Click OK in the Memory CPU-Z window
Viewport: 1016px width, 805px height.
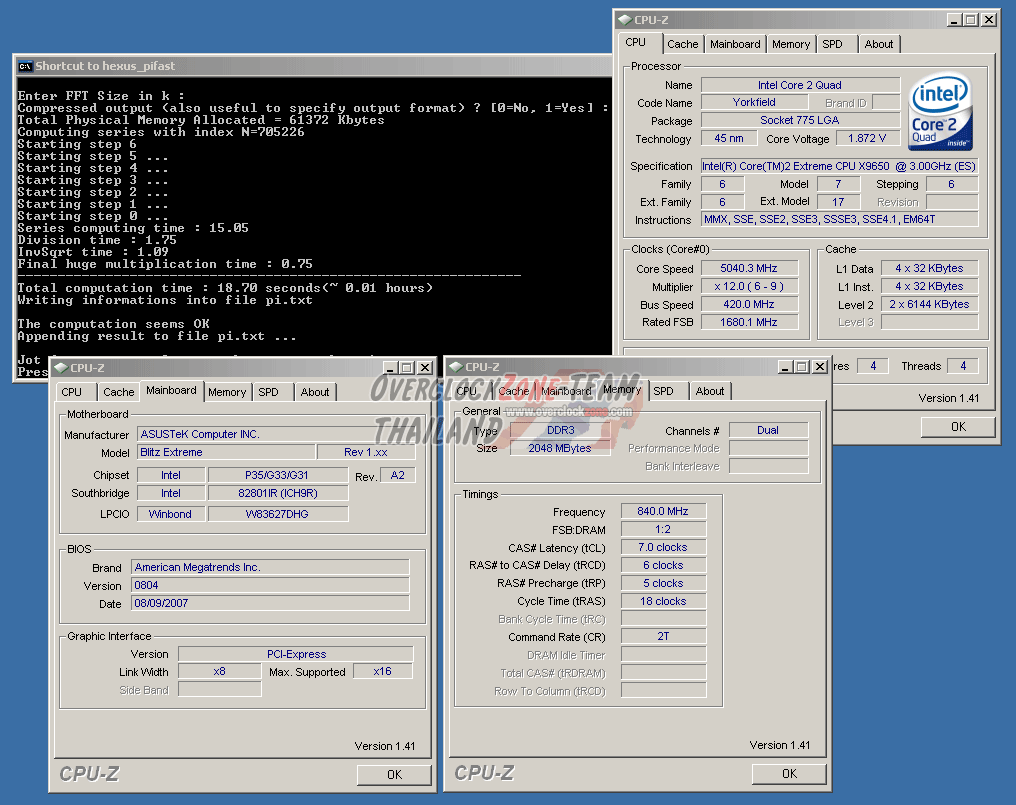(789, 773)
